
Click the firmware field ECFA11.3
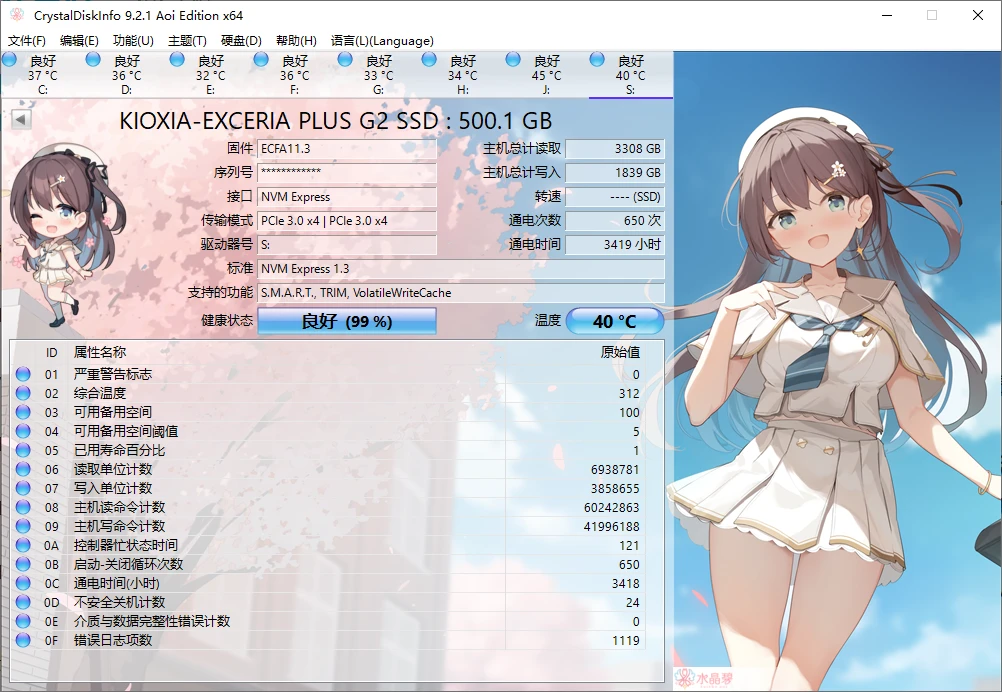(x=347, y=149)
